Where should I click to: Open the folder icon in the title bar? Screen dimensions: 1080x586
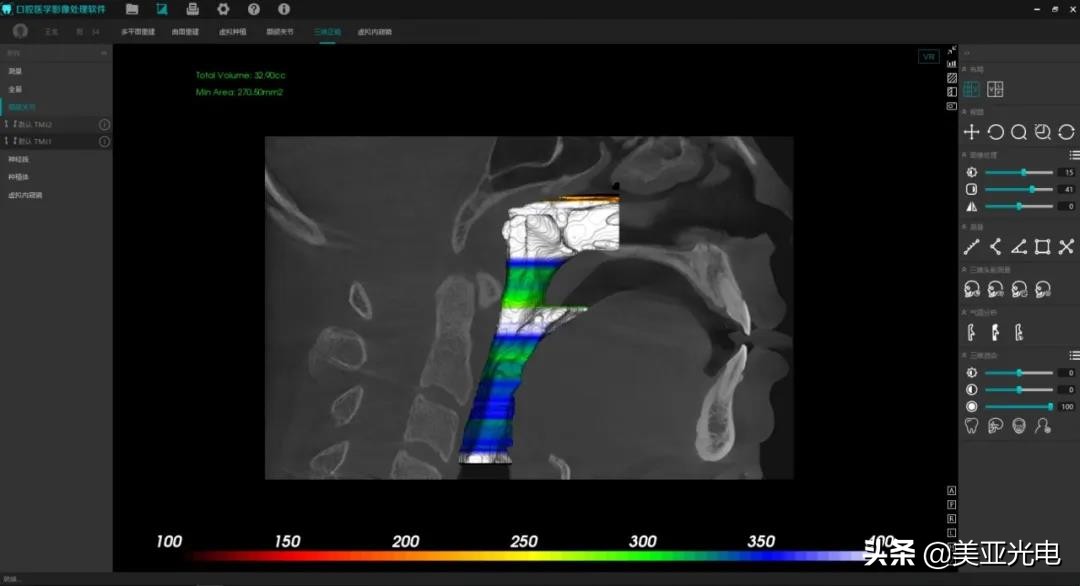(x=132, y=9)
